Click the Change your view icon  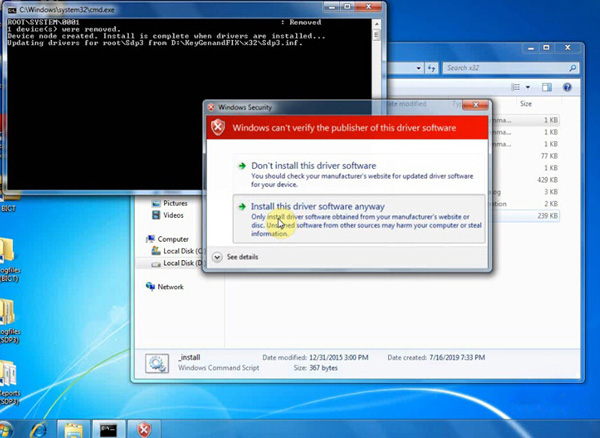click(516, 87)
